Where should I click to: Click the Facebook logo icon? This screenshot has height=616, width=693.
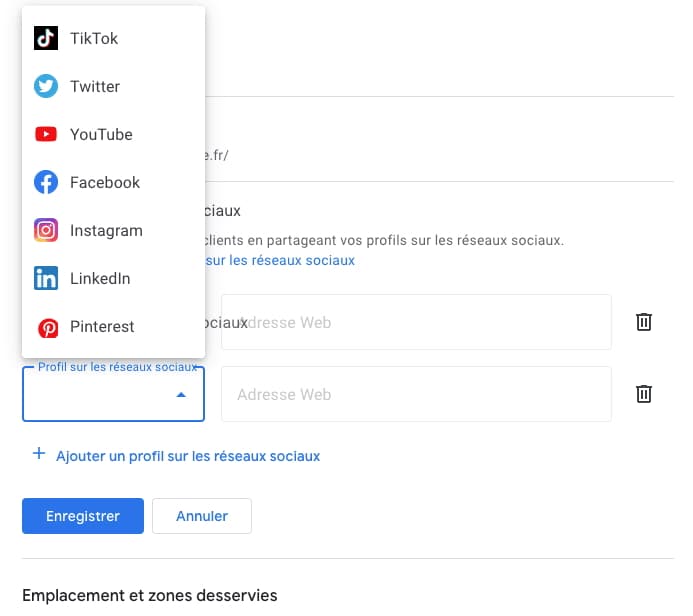click(46, 182)
